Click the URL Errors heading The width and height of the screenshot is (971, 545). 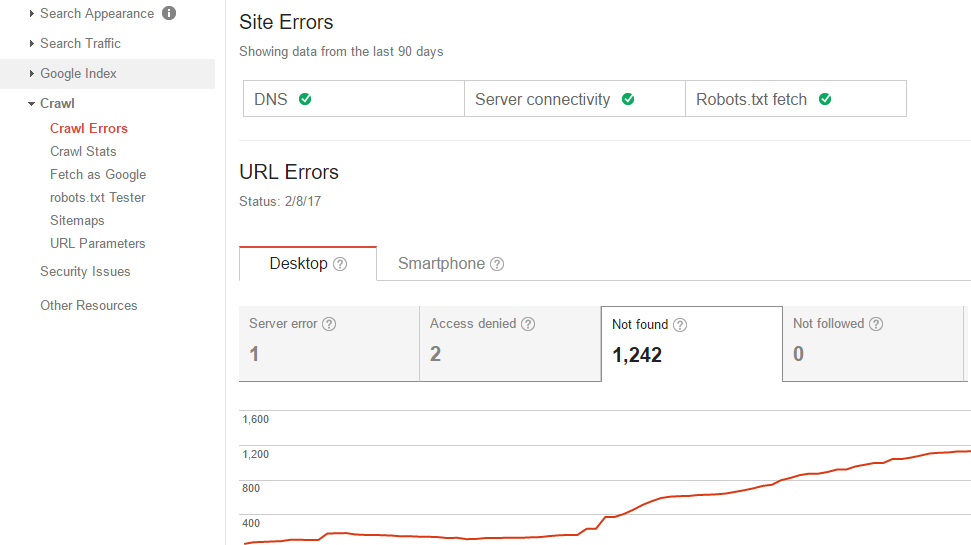click(x=289, y=172)
